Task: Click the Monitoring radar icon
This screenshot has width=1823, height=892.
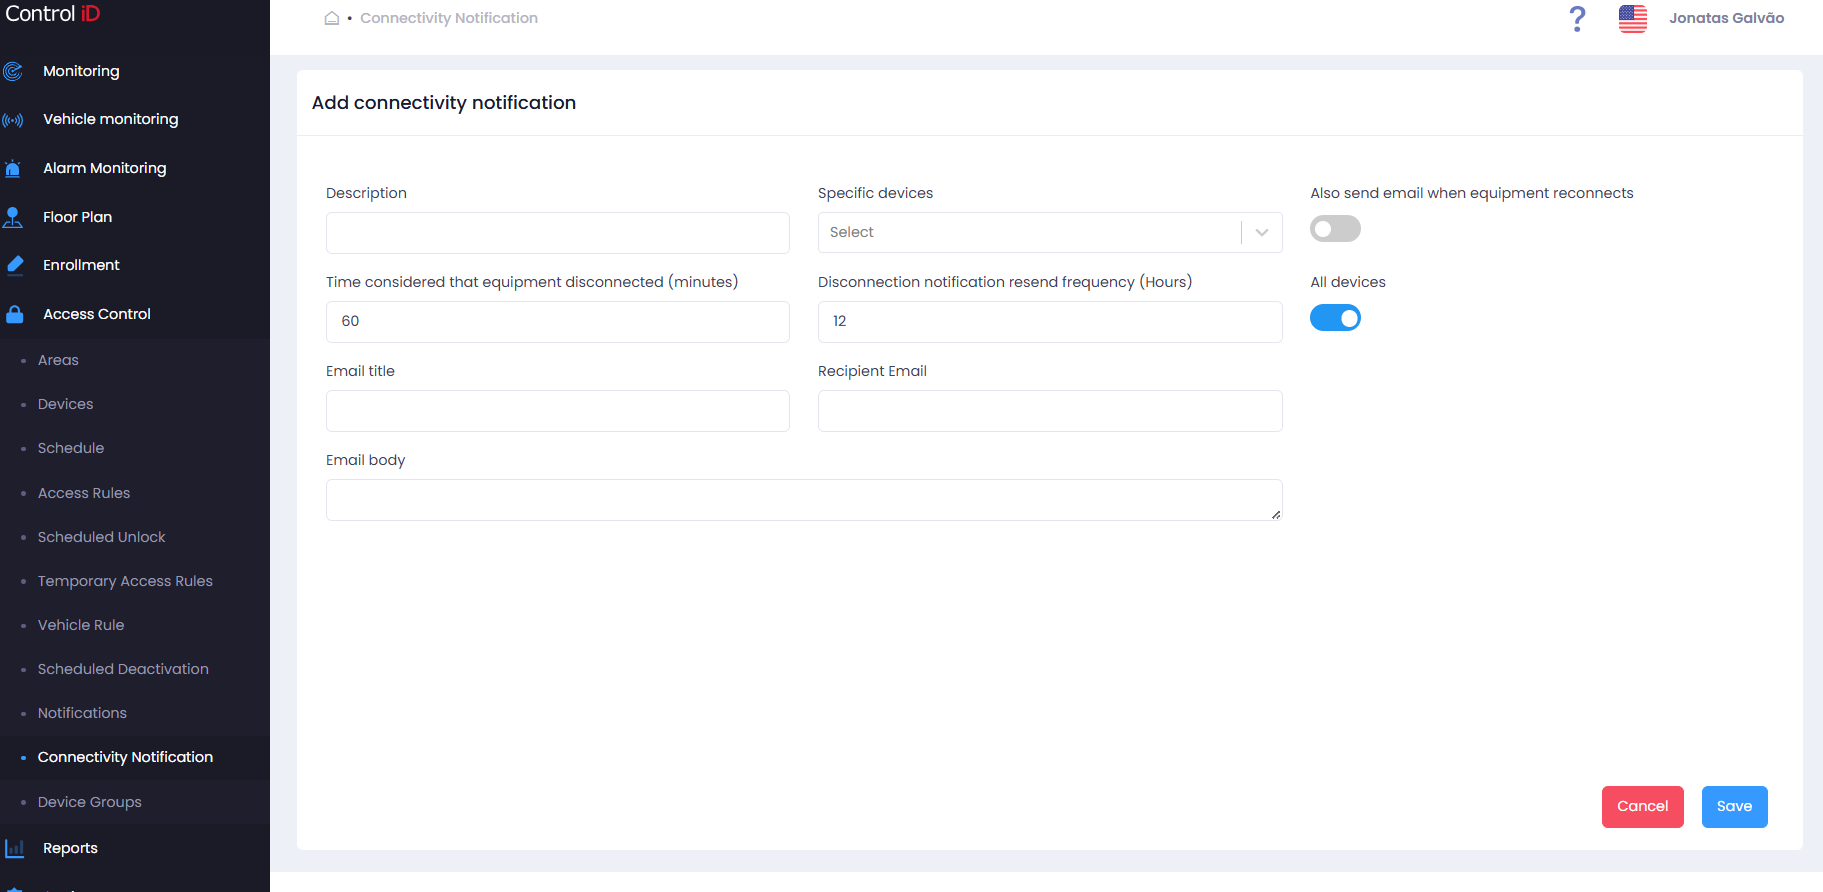Action: coord(13,71)
